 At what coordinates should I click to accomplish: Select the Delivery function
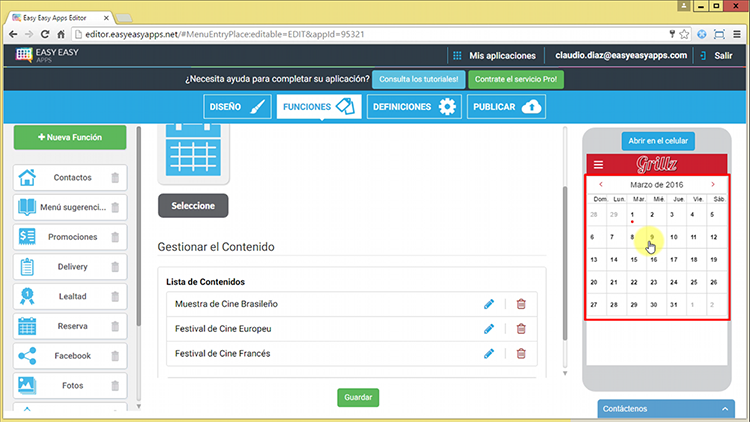coord(70,267)
